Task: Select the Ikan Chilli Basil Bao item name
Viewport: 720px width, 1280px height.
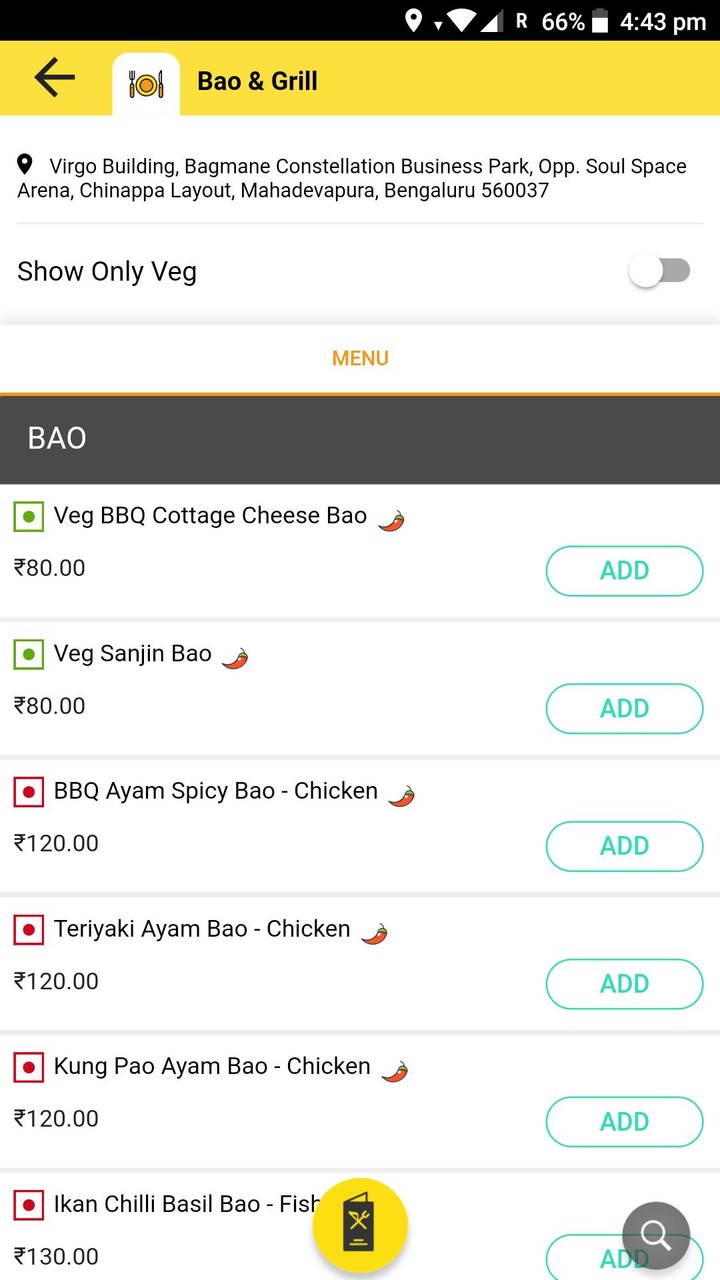Action: coord(180,1204)
